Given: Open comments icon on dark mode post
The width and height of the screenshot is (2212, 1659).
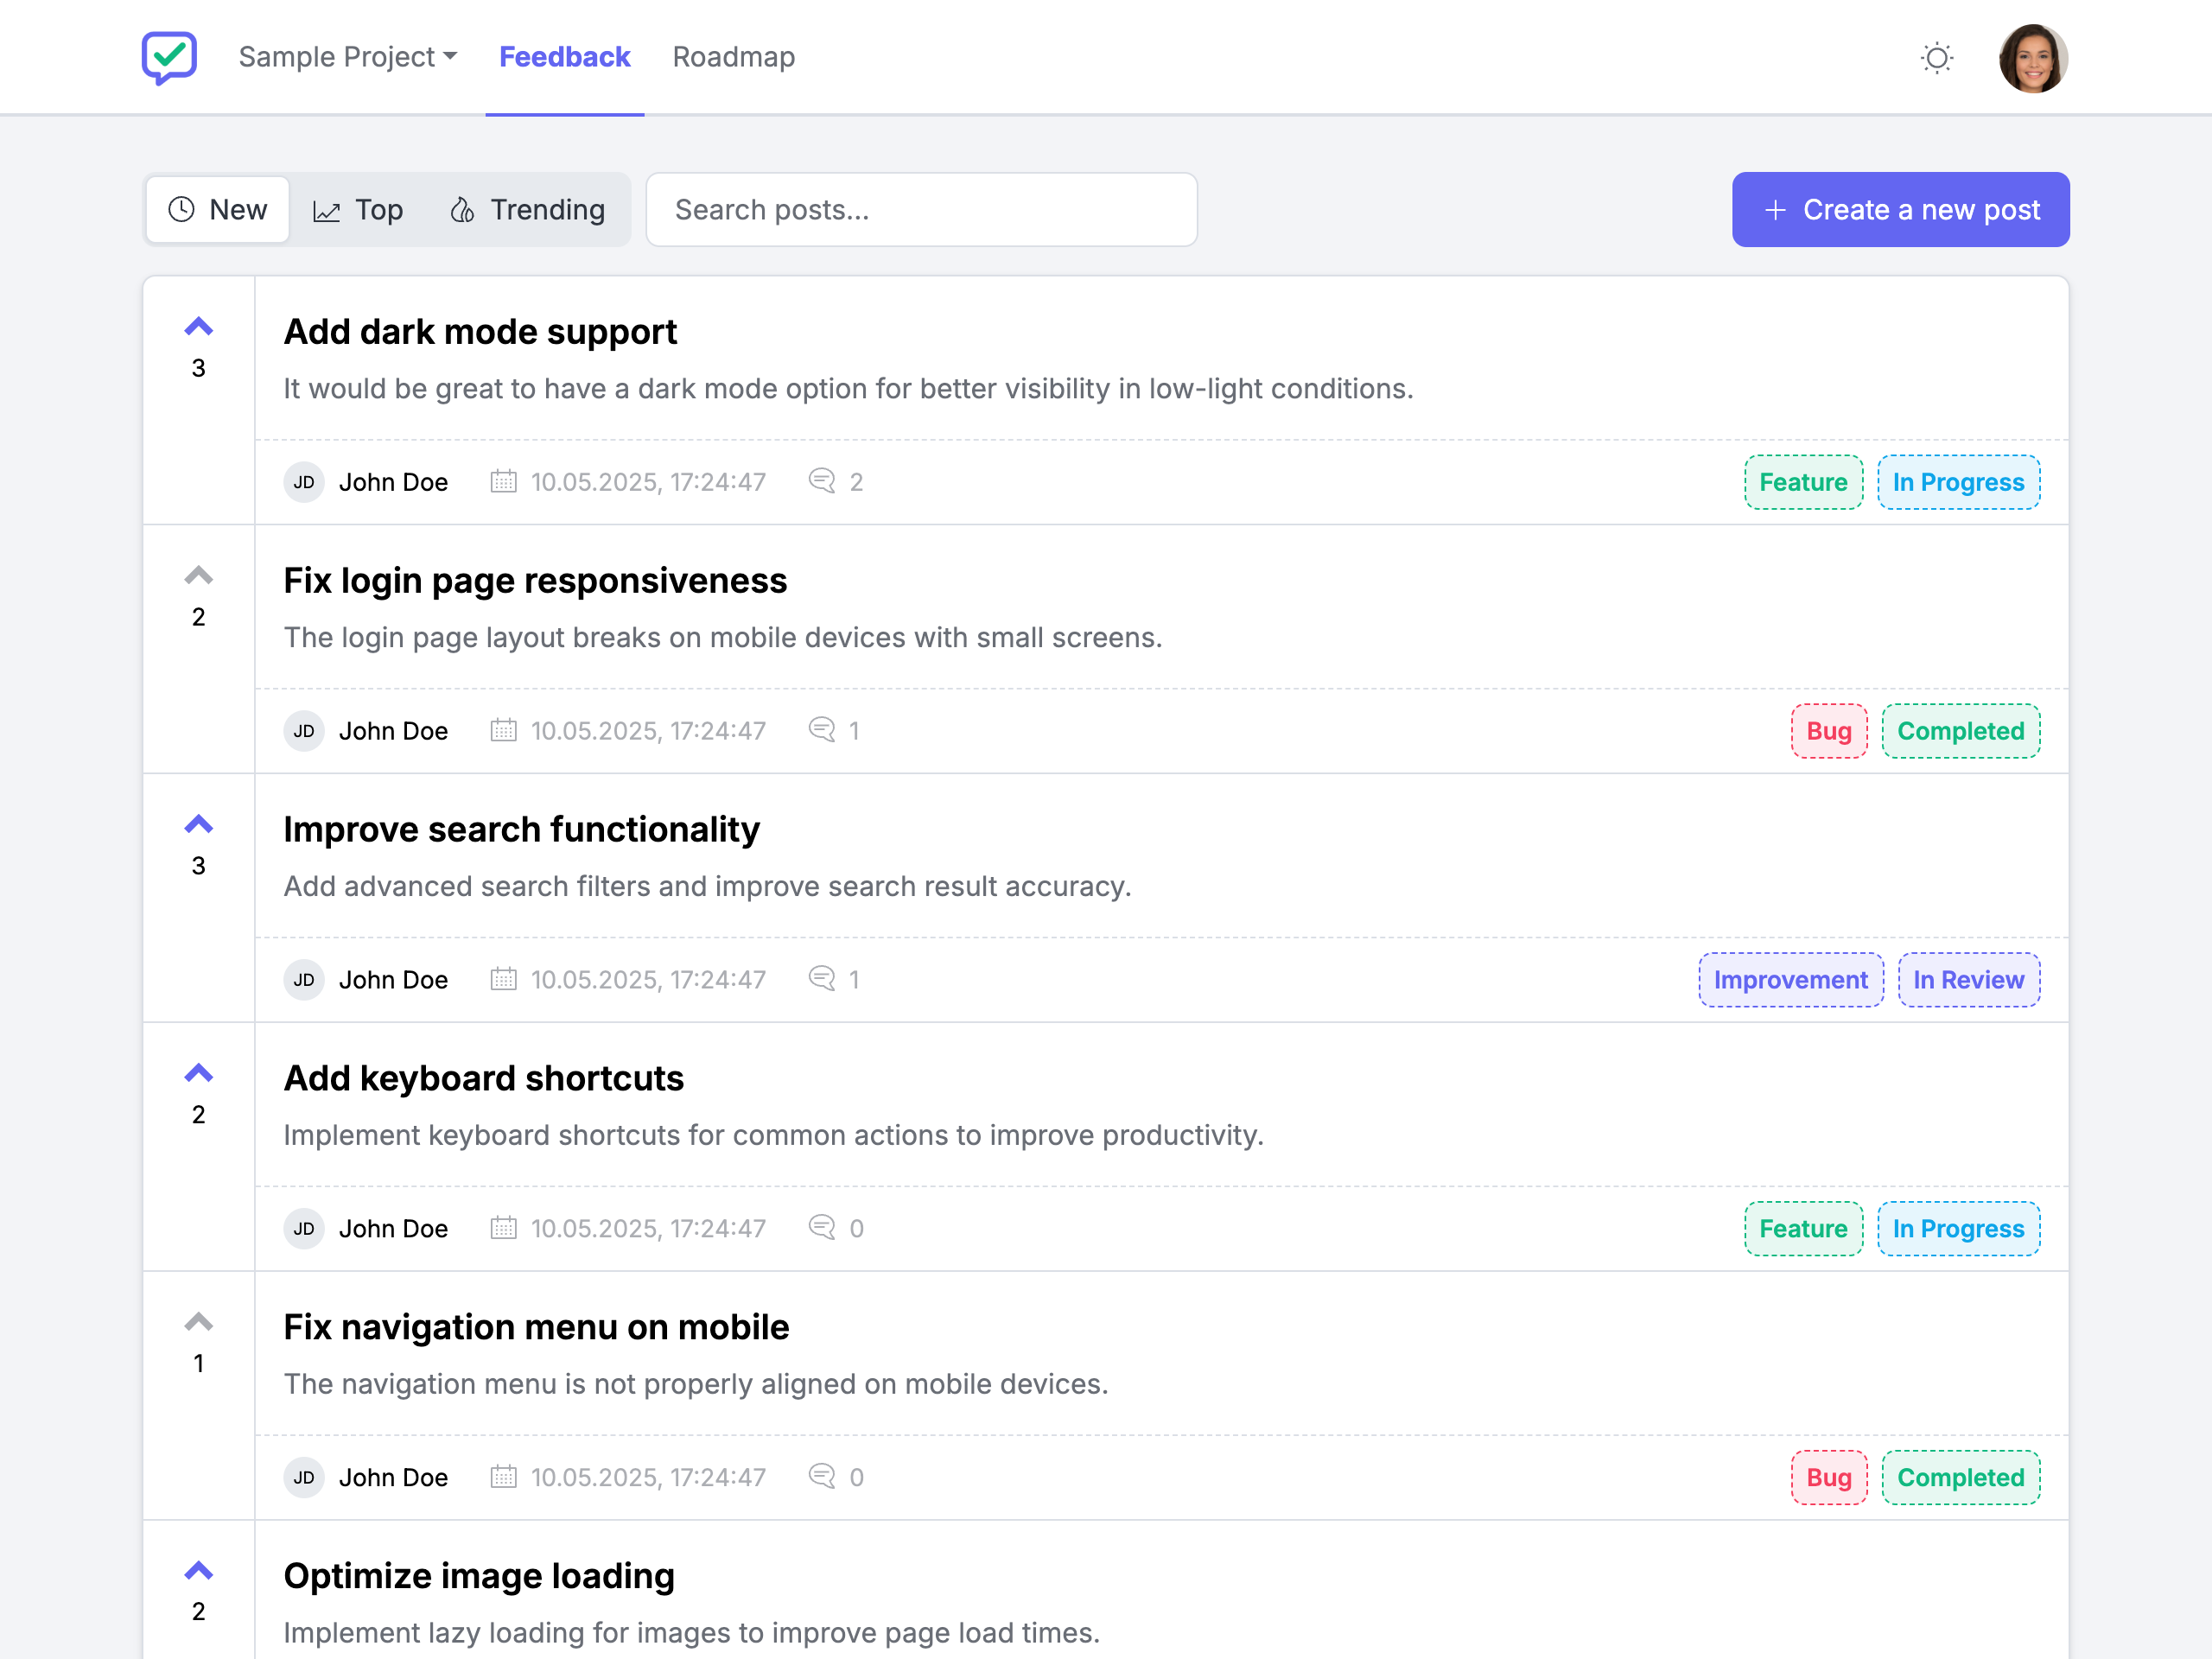Looking at the screenshot, I should click(822, 481).
